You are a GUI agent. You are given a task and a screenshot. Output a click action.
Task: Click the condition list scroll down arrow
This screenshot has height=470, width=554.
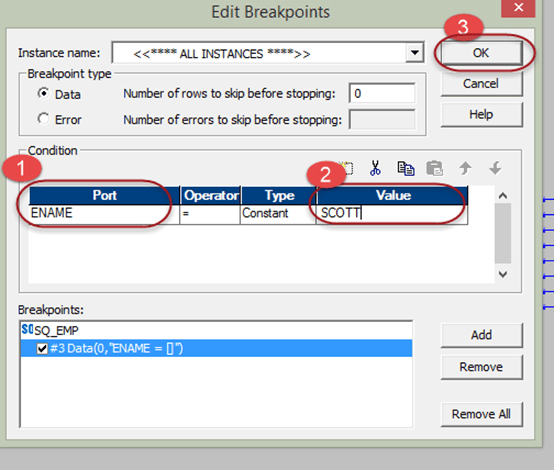click(x=503, y=274)
